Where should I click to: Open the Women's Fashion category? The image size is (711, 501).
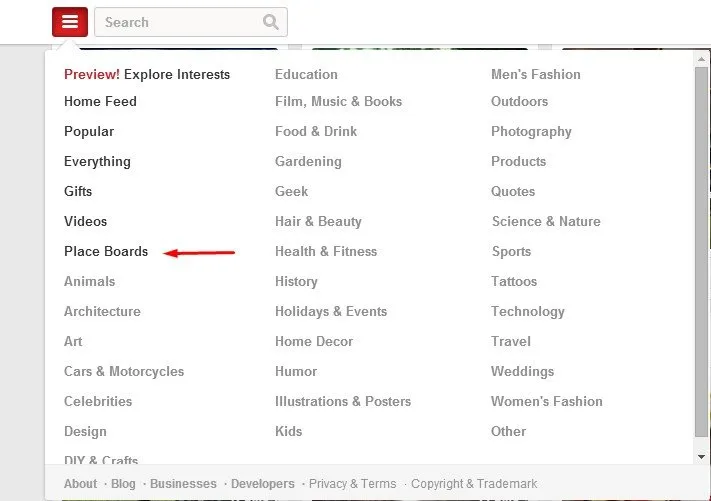[x=546, y=401]
